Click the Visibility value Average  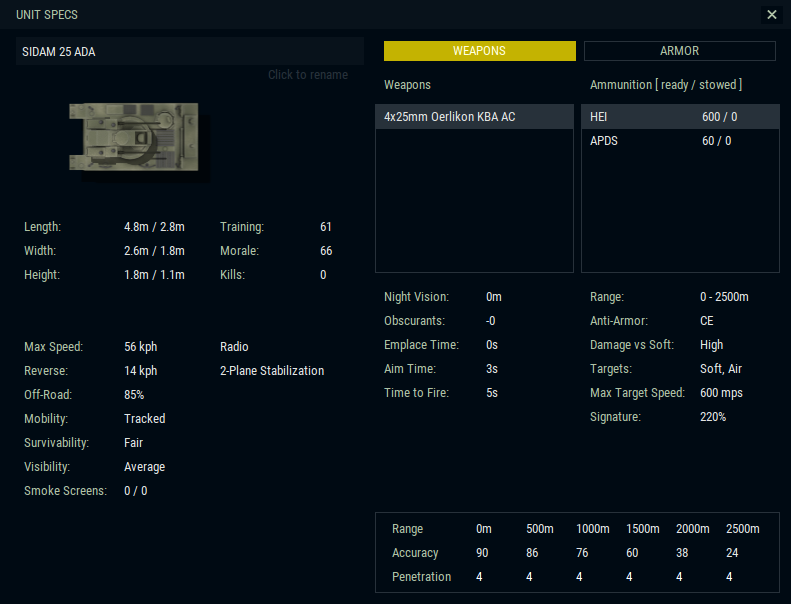(145, 467)
